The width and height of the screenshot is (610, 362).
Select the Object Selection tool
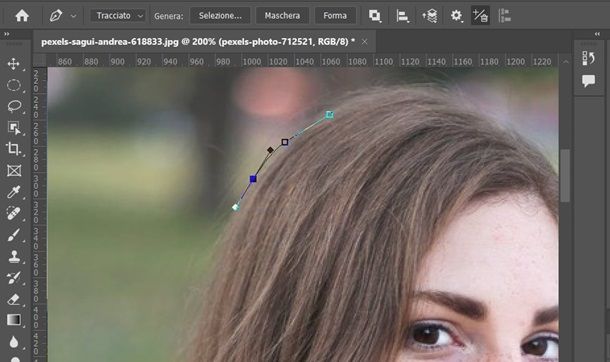tap(14, 128)
